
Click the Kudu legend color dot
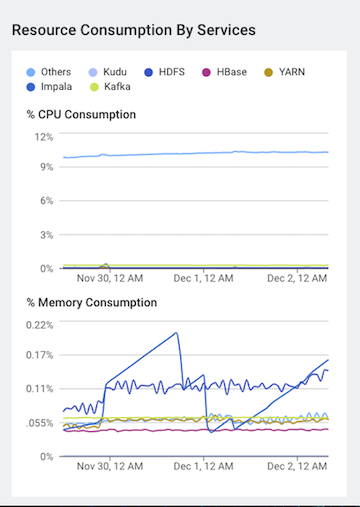[x=93, y=72]
